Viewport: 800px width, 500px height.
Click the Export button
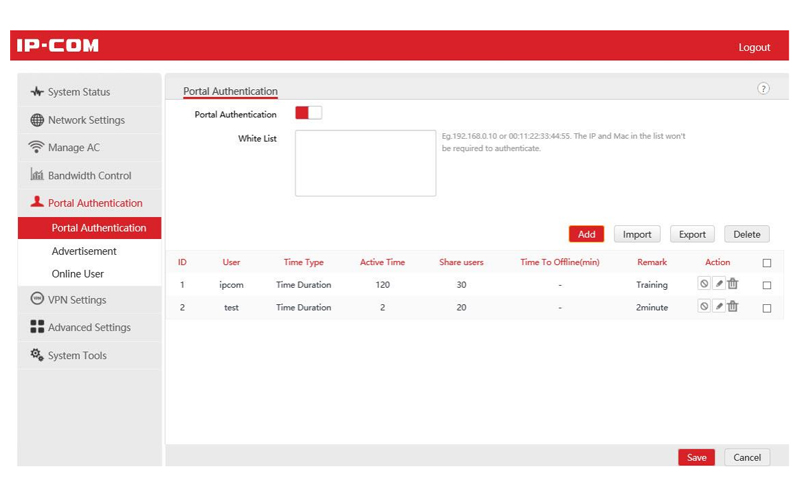(x=692, y=234)
